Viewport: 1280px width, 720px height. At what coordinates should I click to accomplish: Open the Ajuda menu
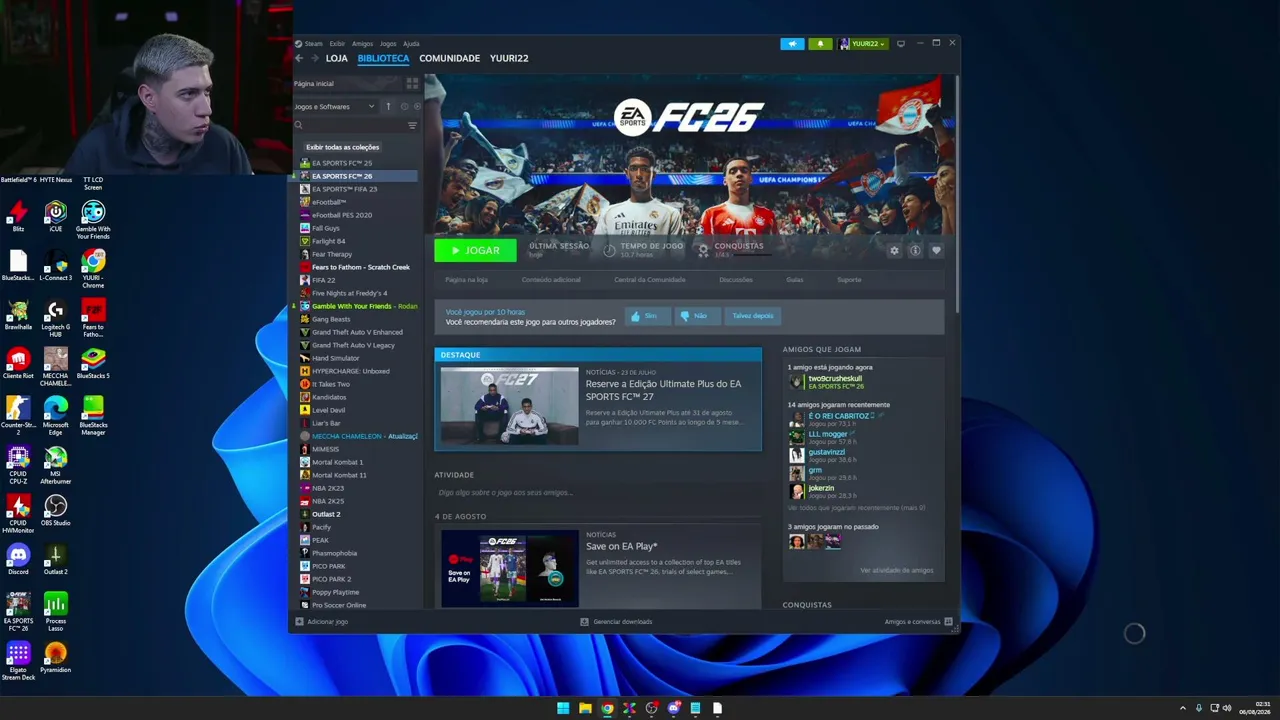pos(411,44)
